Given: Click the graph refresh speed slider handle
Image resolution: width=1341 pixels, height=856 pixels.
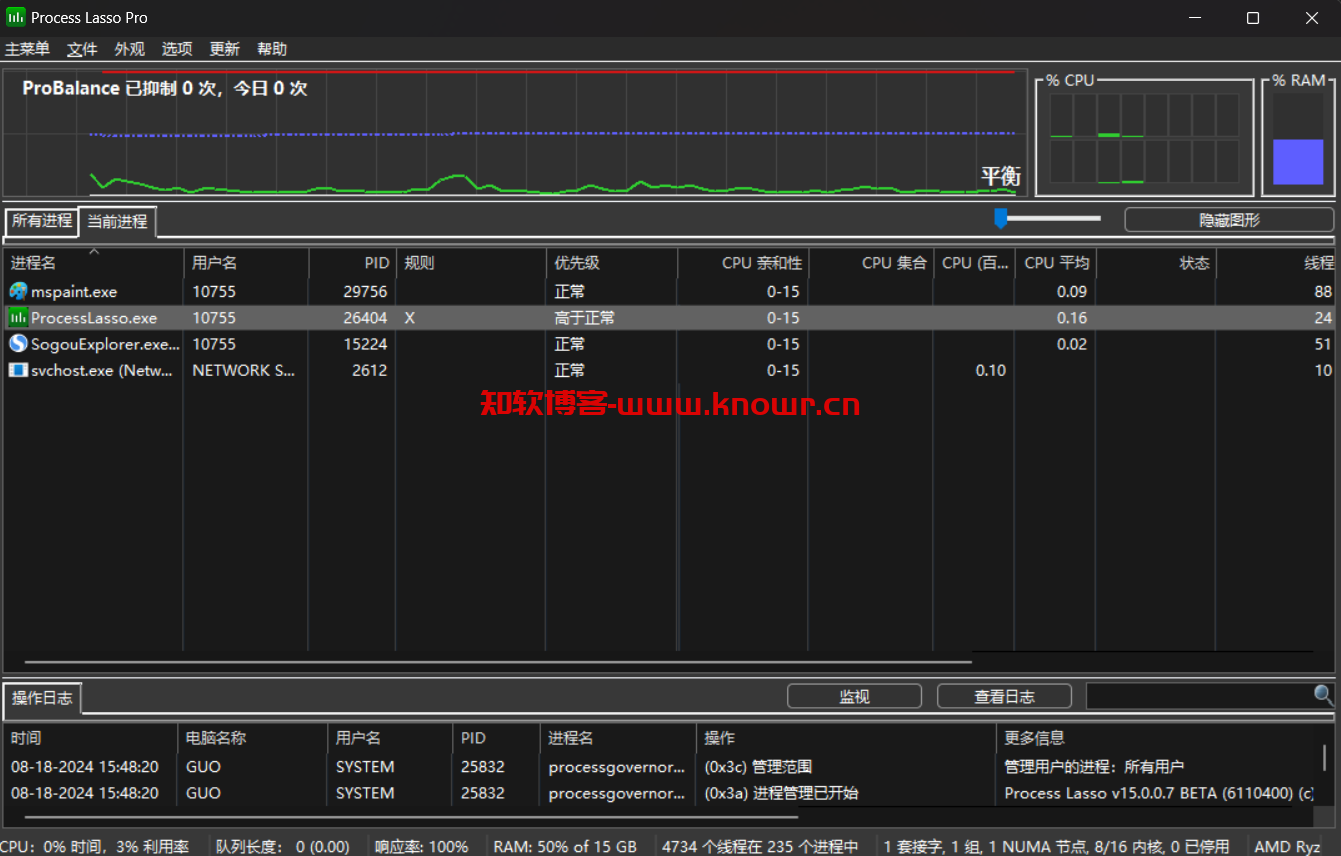Looking at the screenshot, I should click(1000, 218).
